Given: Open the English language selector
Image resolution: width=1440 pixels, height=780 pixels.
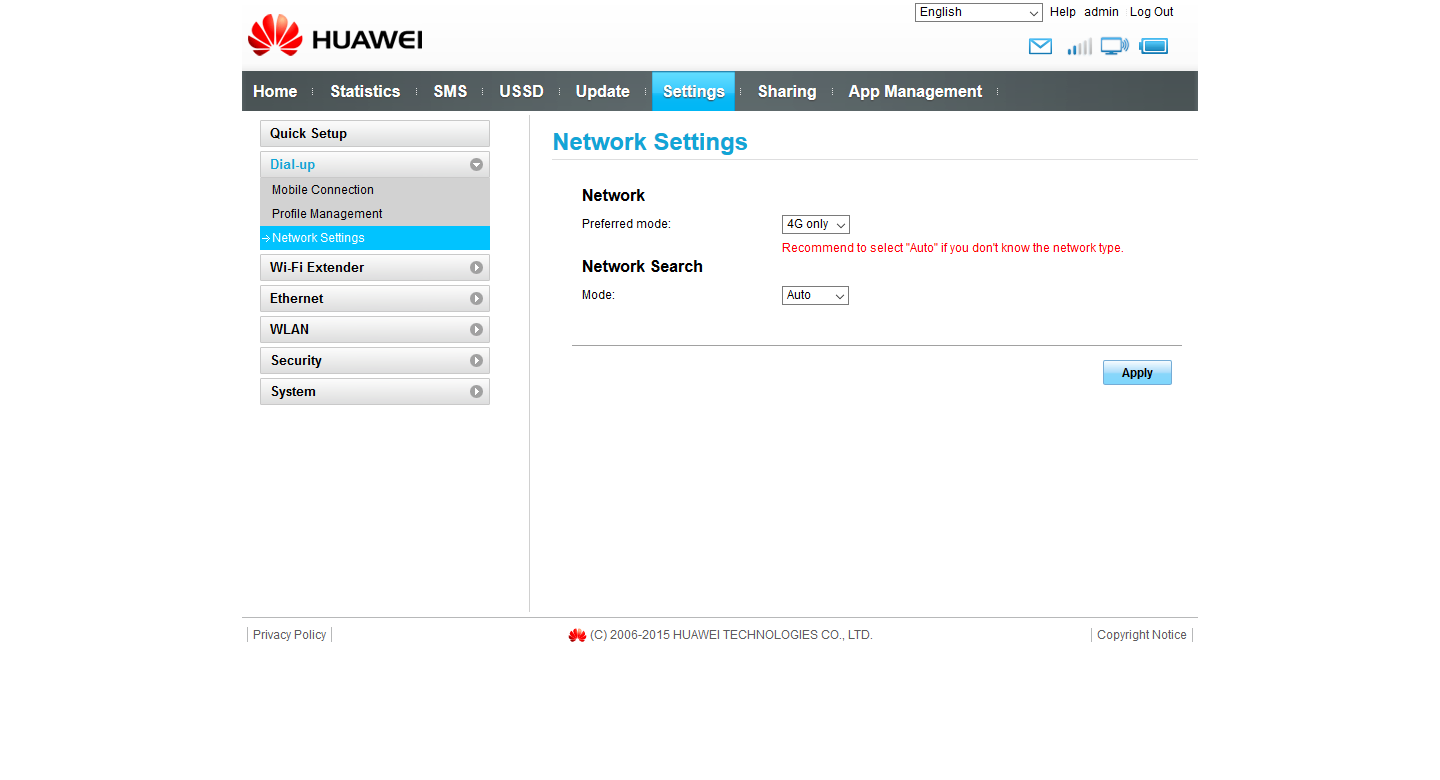Looking at the screenshot, I should coord(978,13).
